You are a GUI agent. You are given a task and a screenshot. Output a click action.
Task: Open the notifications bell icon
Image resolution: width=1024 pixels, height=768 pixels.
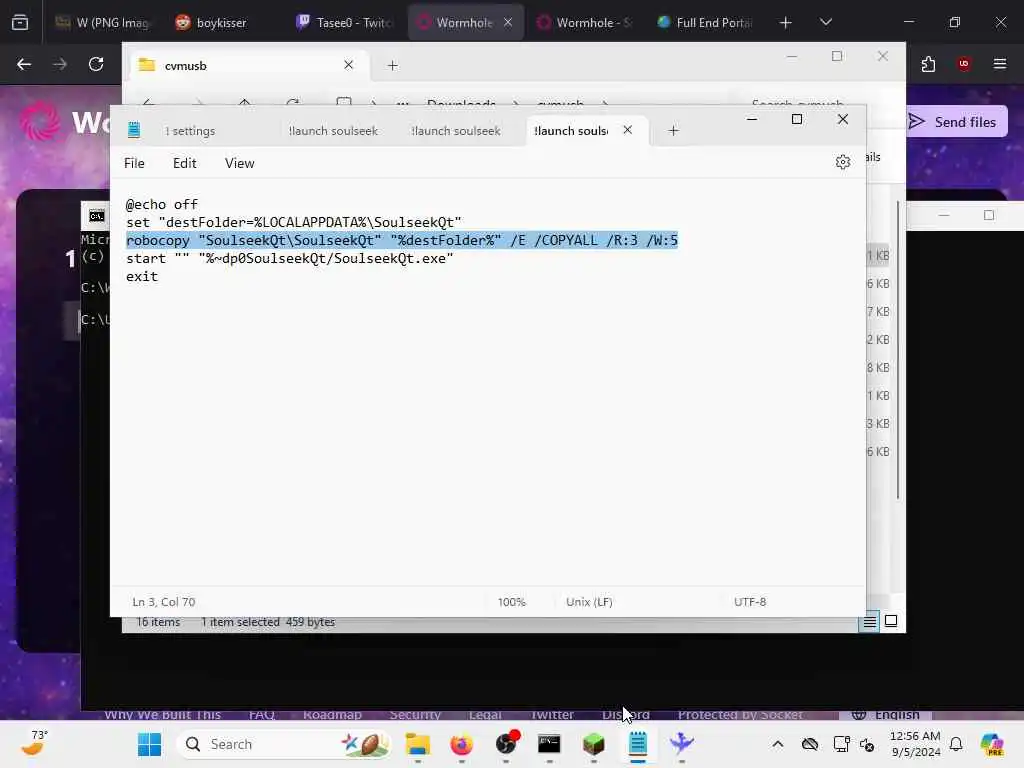(956, 744)
